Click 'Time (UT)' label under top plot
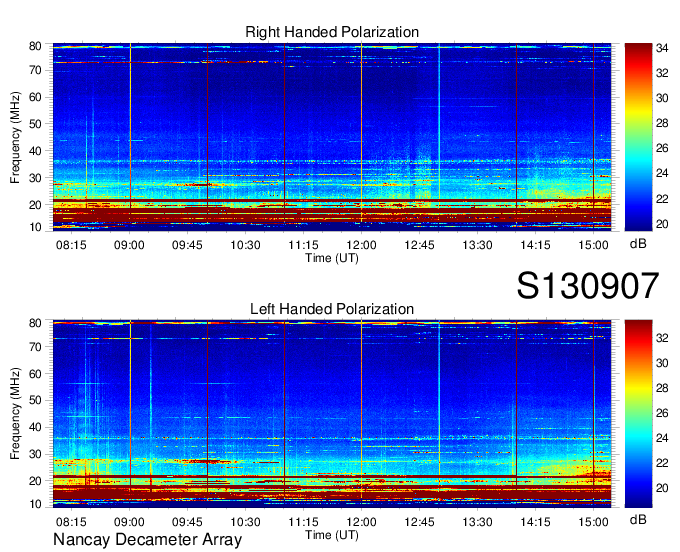 click(x=332, y=258)
